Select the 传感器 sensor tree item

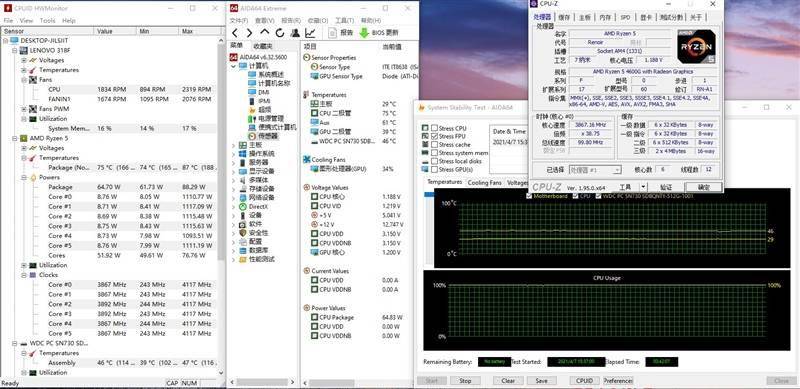pos(263,136)
